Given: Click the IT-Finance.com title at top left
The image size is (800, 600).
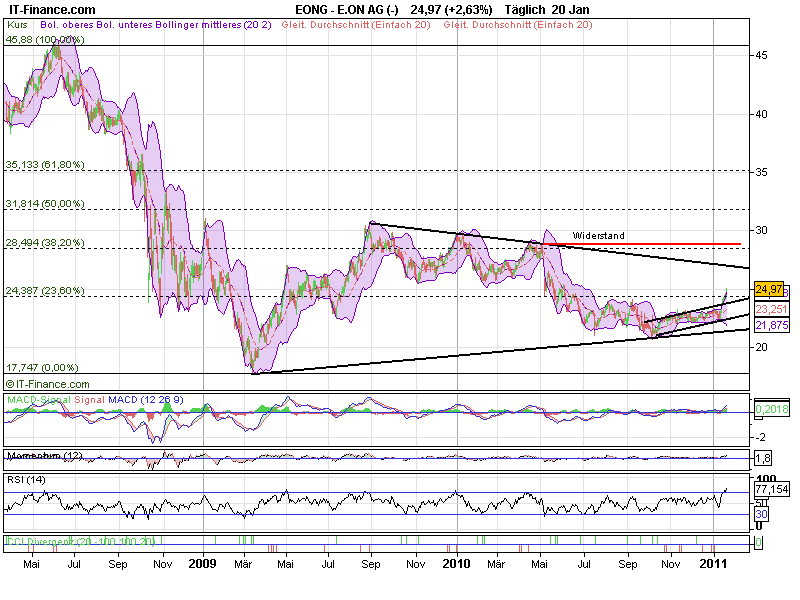Looking at the screenshot, I should tap(52, 10).
